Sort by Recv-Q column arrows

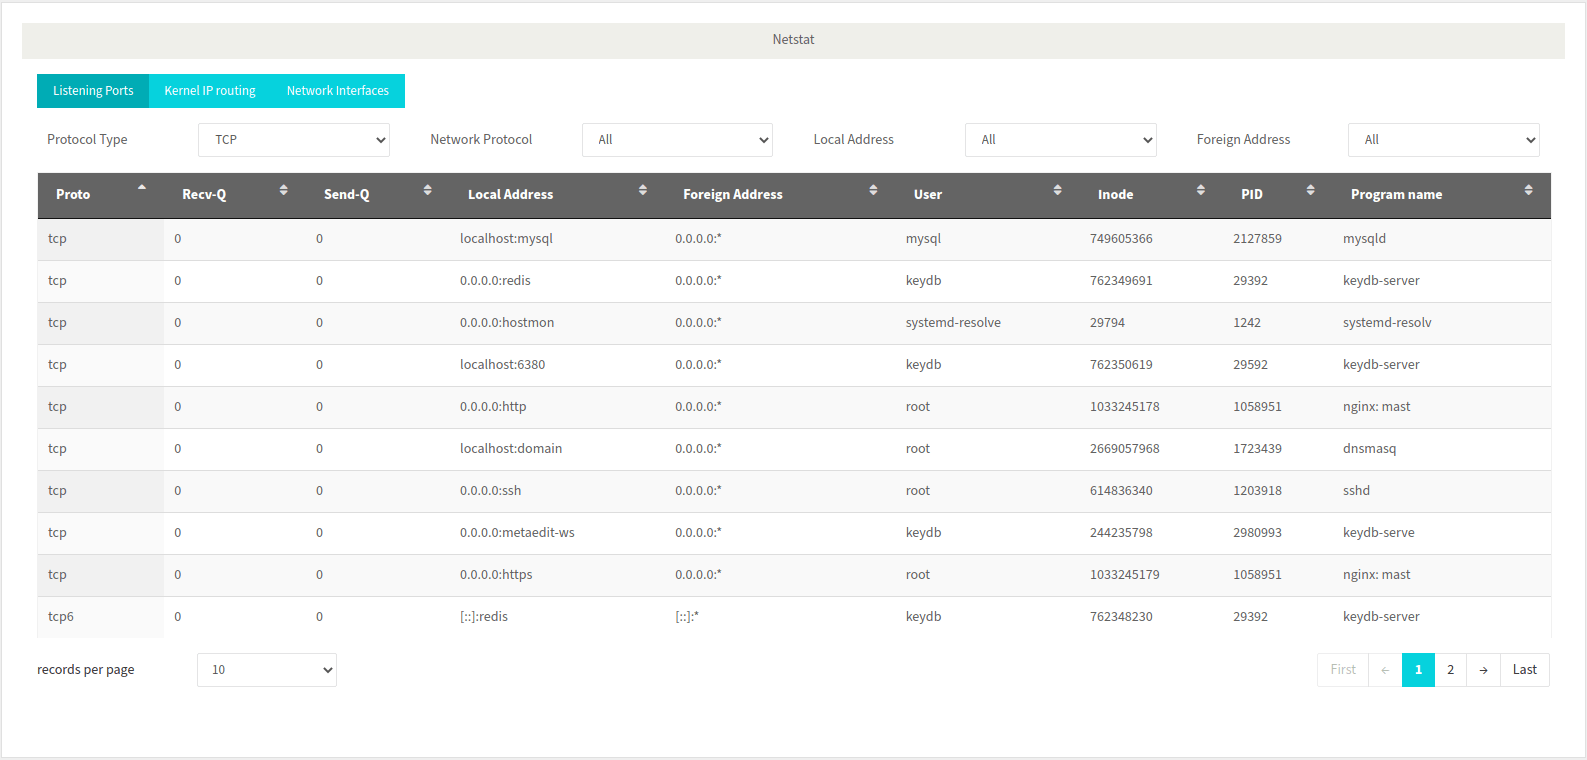284,190
